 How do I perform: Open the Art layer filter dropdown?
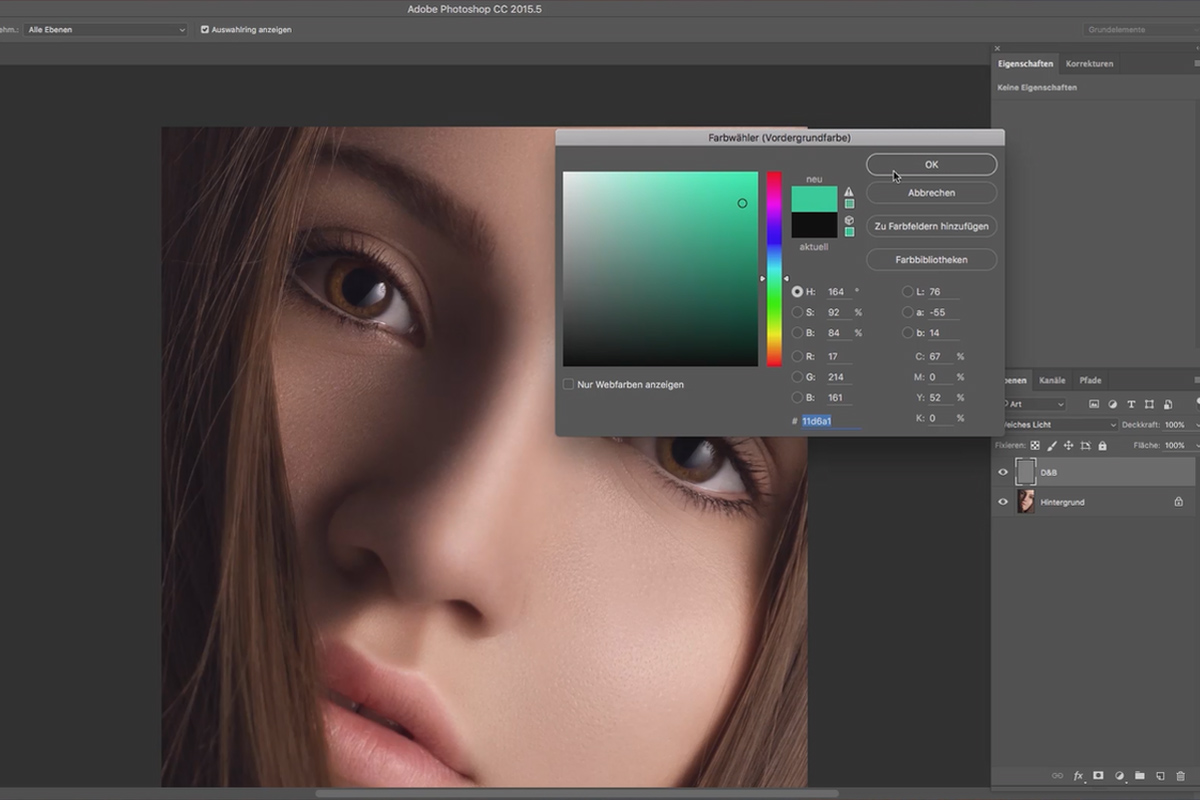click(x=1034, y=404)
